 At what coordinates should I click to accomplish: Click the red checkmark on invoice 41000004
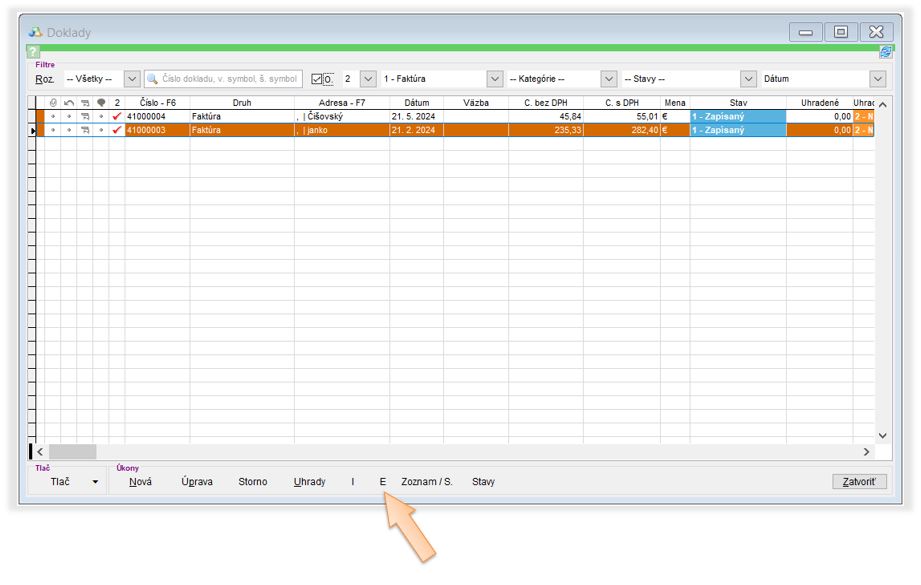[x=117, y=117]
